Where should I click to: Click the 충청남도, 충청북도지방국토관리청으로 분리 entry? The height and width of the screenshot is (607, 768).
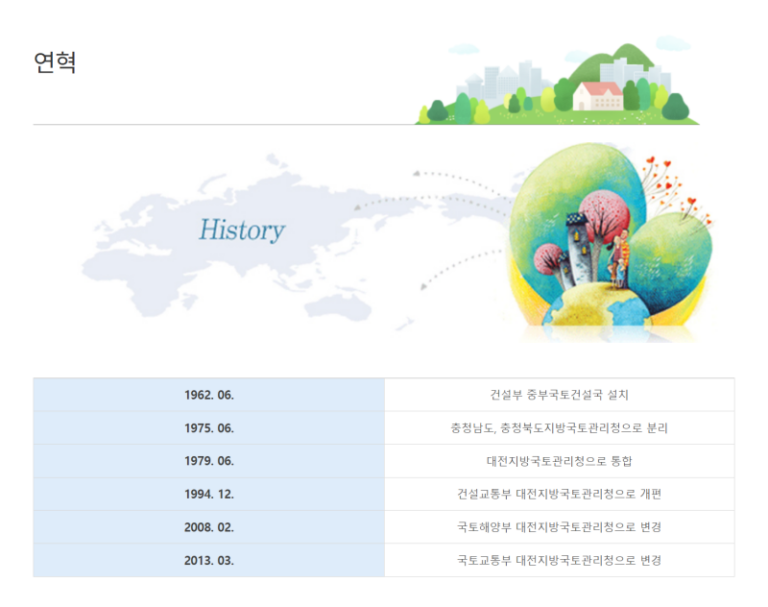(x=559, y=428)
